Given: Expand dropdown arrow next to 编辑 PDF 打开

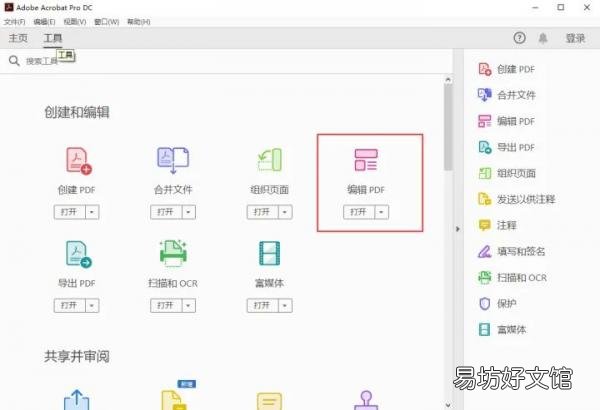Looking at the screenshot, I should tap(381, 212).
